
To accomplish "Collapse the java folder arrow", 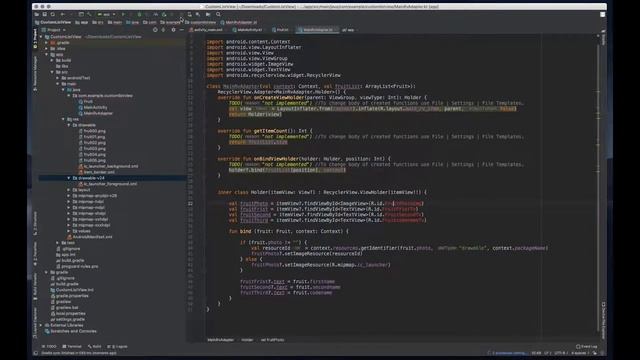I will coord(63,90).
